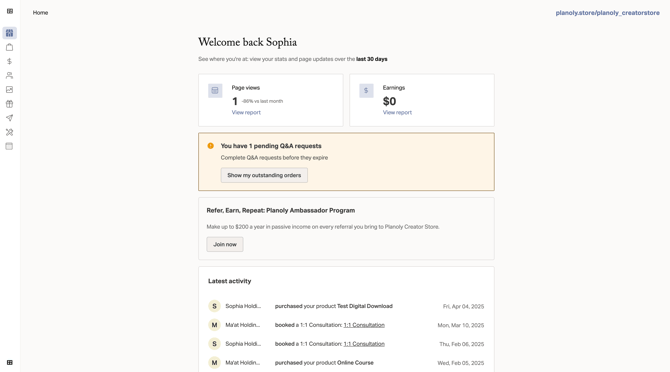670x372 pixels.
Task: Click 'Online Course' product text
Action: (355, 363)
